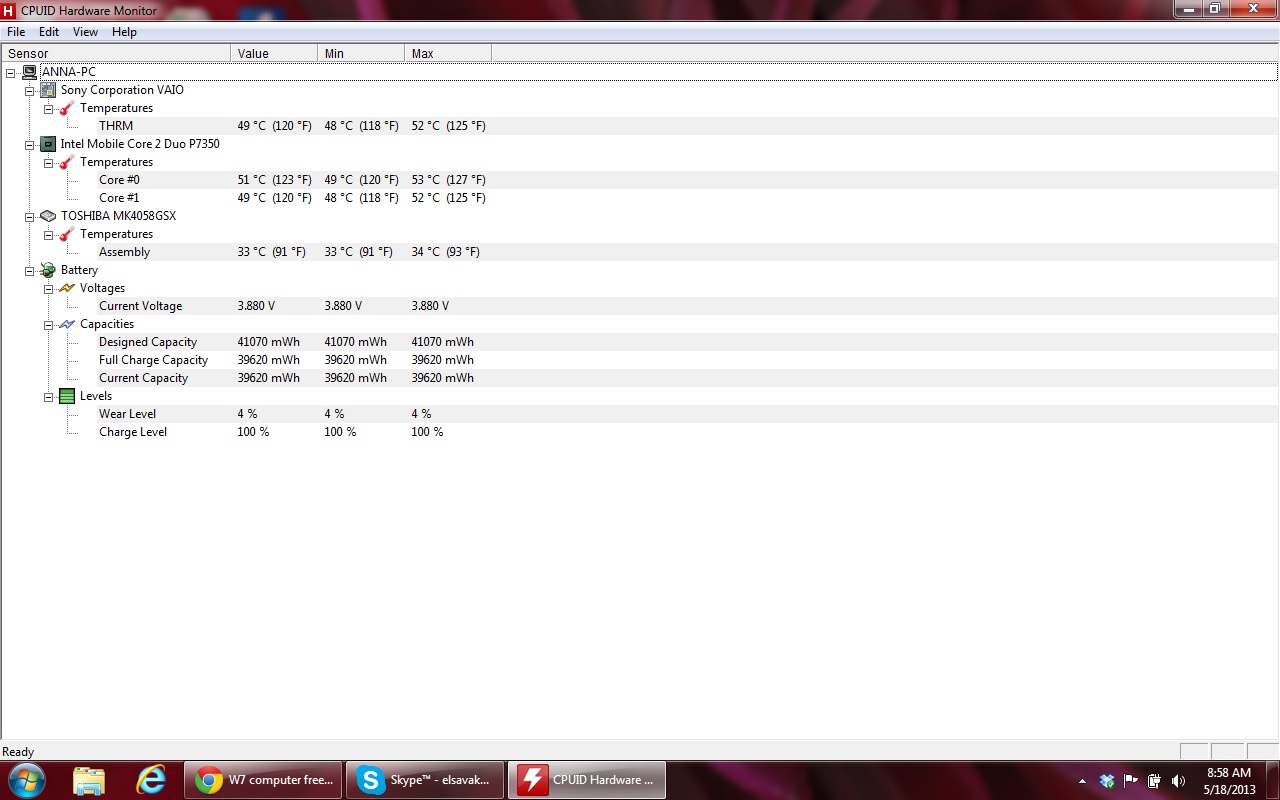Collapse Temperatures under TOSHIBA drive
This screenshot has width=1280, height=800.
[48, 234]
